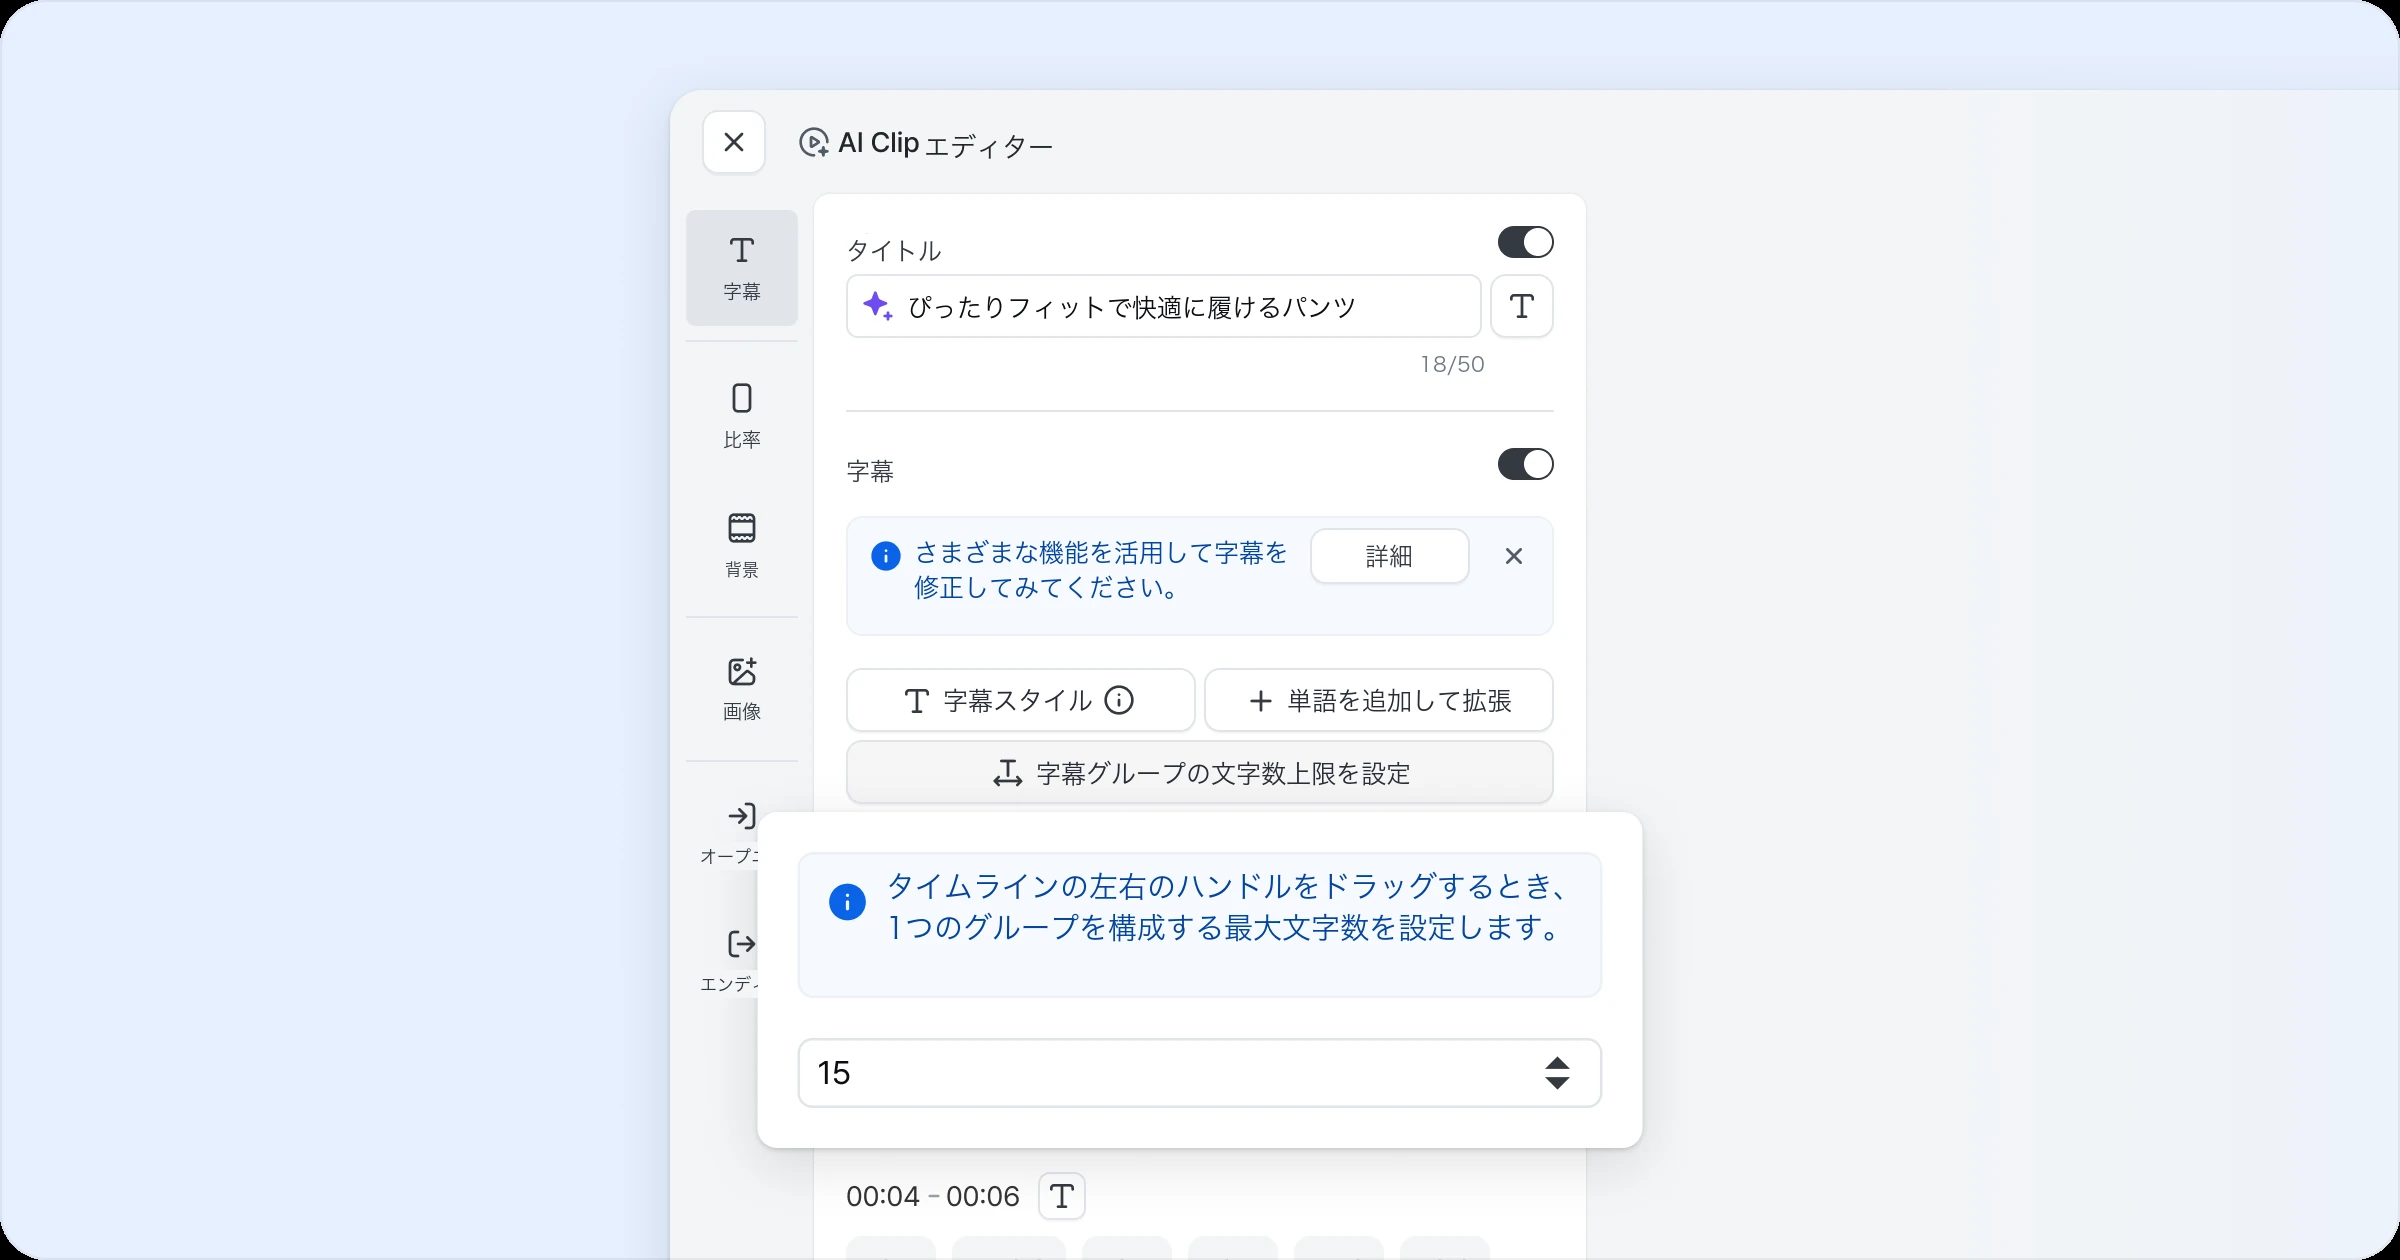Click the stepper arrows on the 15 field

pyautogui.click(x=1557, y=1073)
